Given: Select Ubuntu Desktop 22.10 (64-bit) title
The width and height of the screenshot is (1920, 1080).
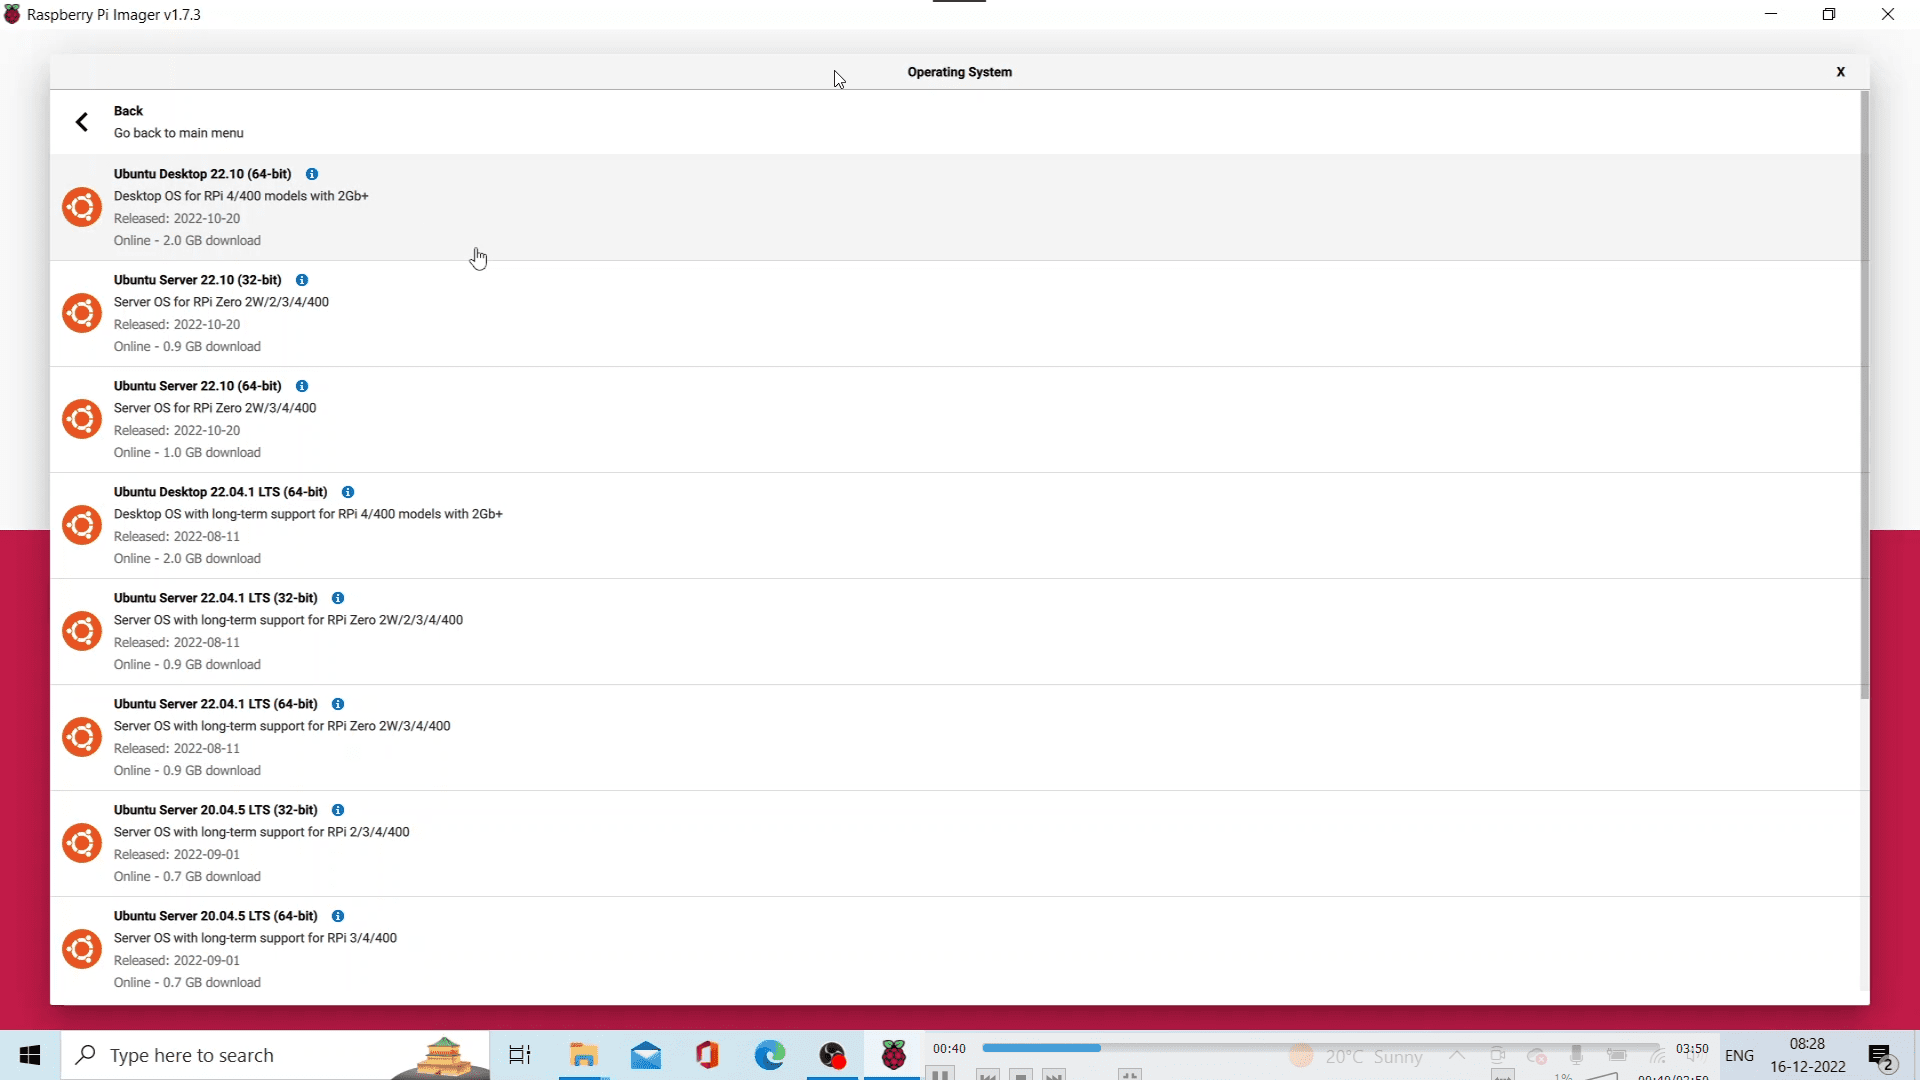Looking at the screenshot, I should click(x=203, y=174).
